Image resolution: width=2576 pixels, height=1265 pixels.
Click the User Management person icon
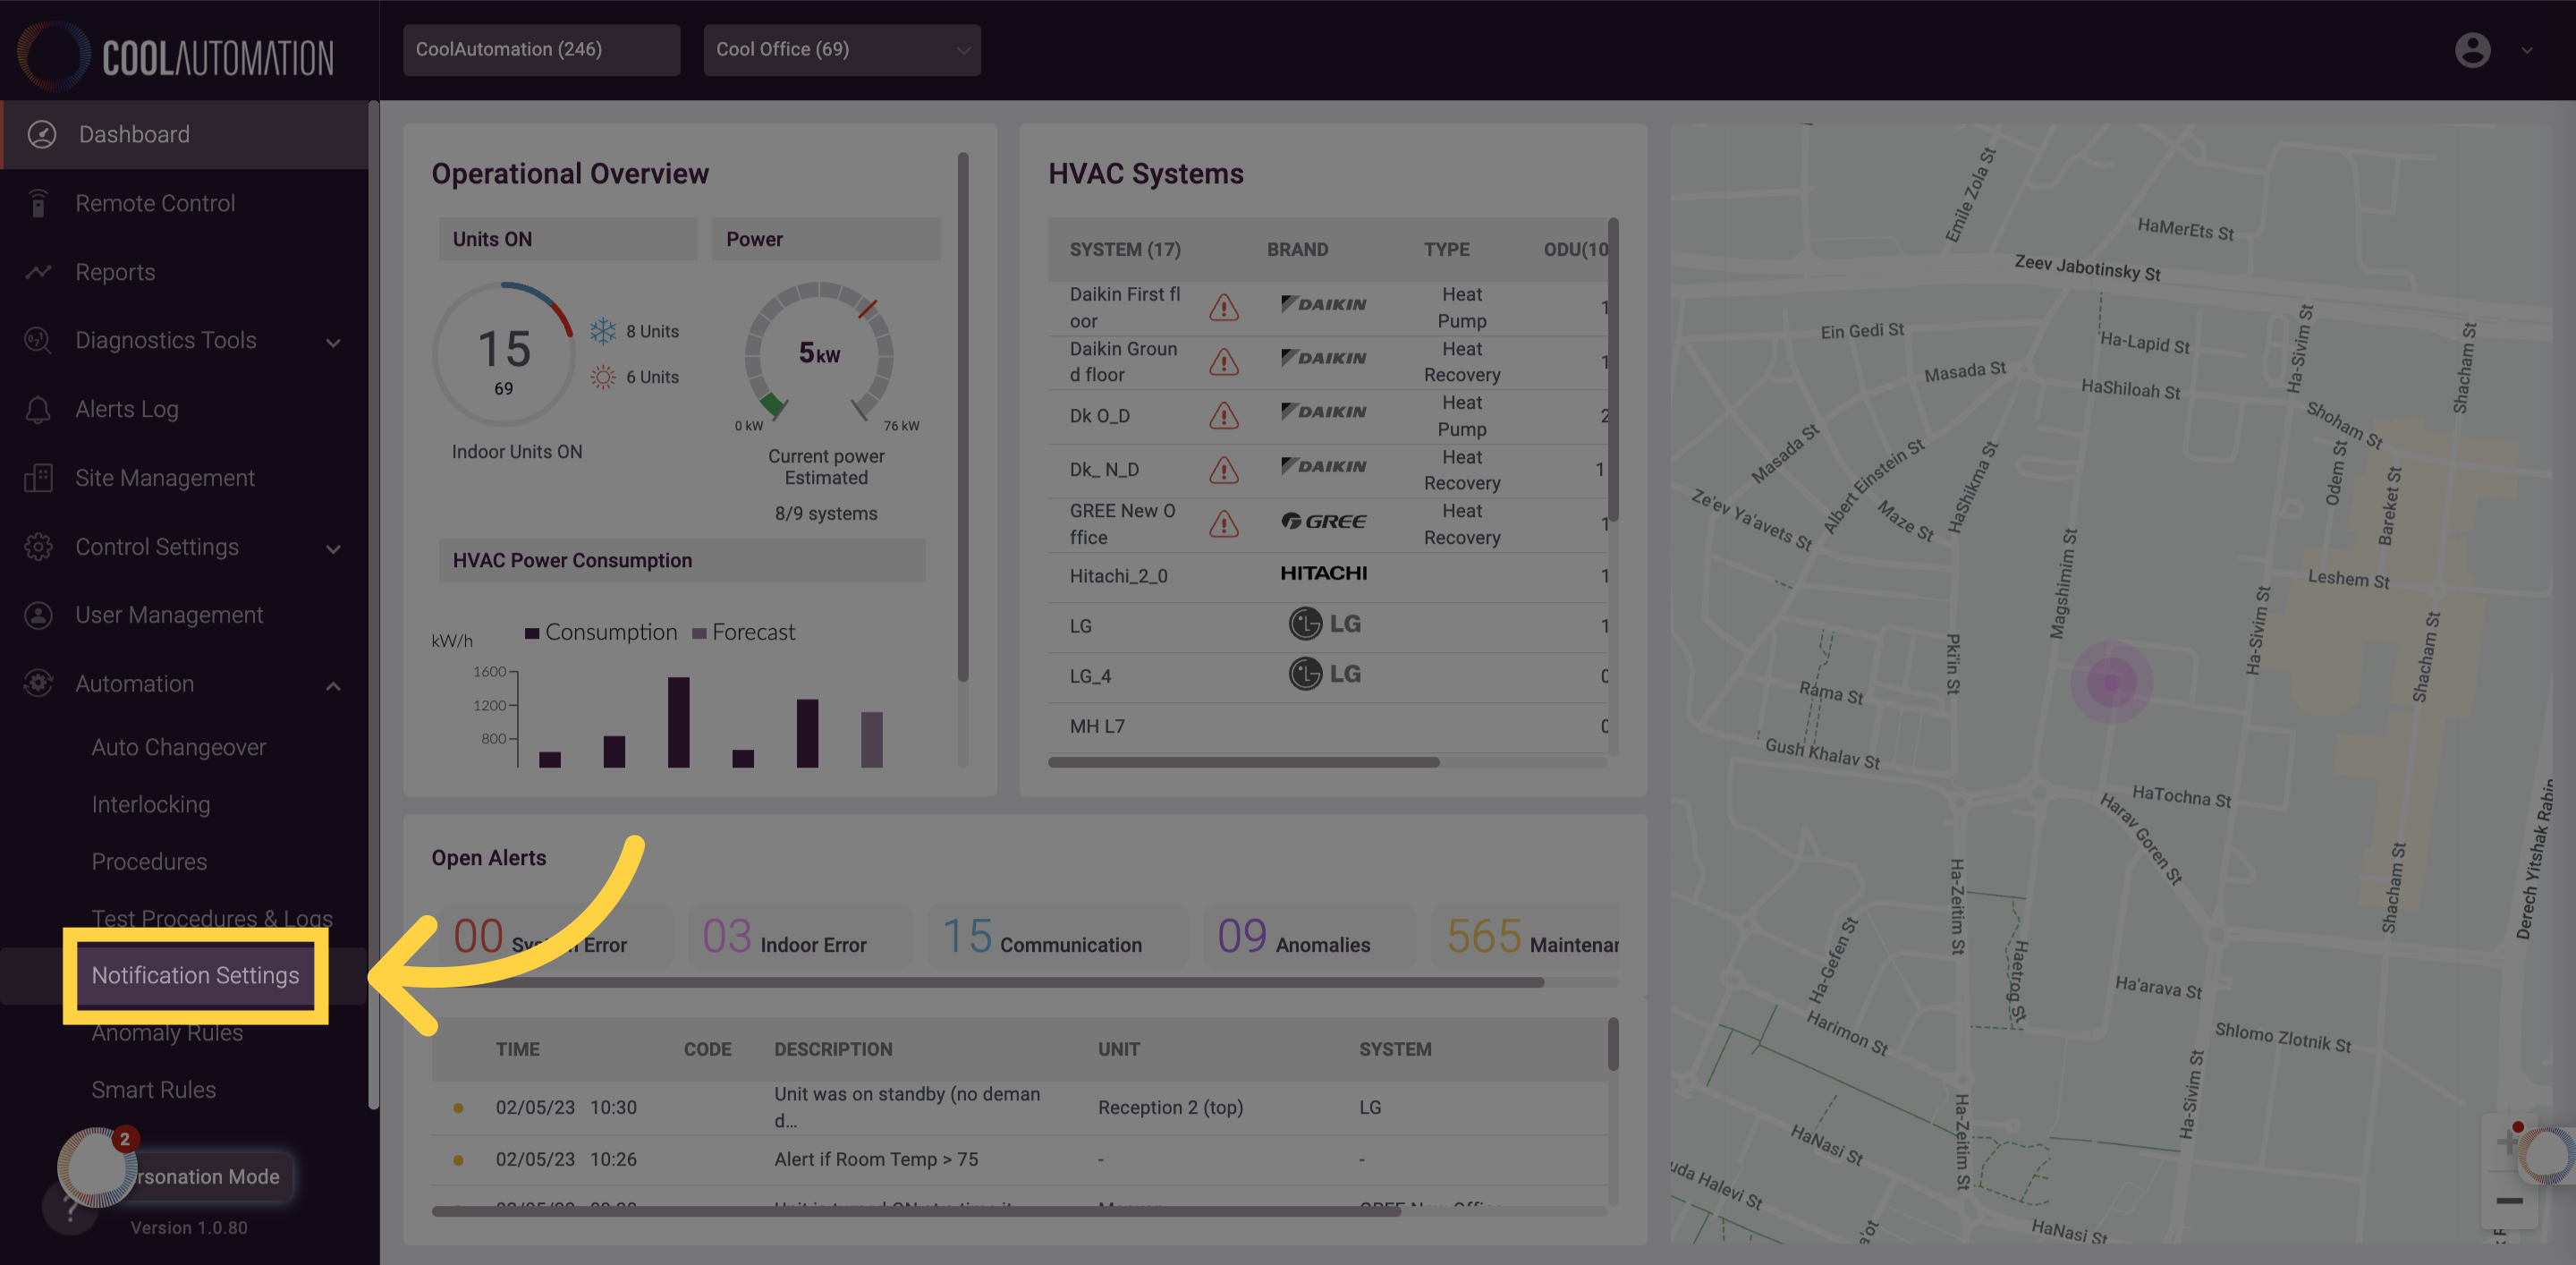pyautogui.click(x=38, y=615)
